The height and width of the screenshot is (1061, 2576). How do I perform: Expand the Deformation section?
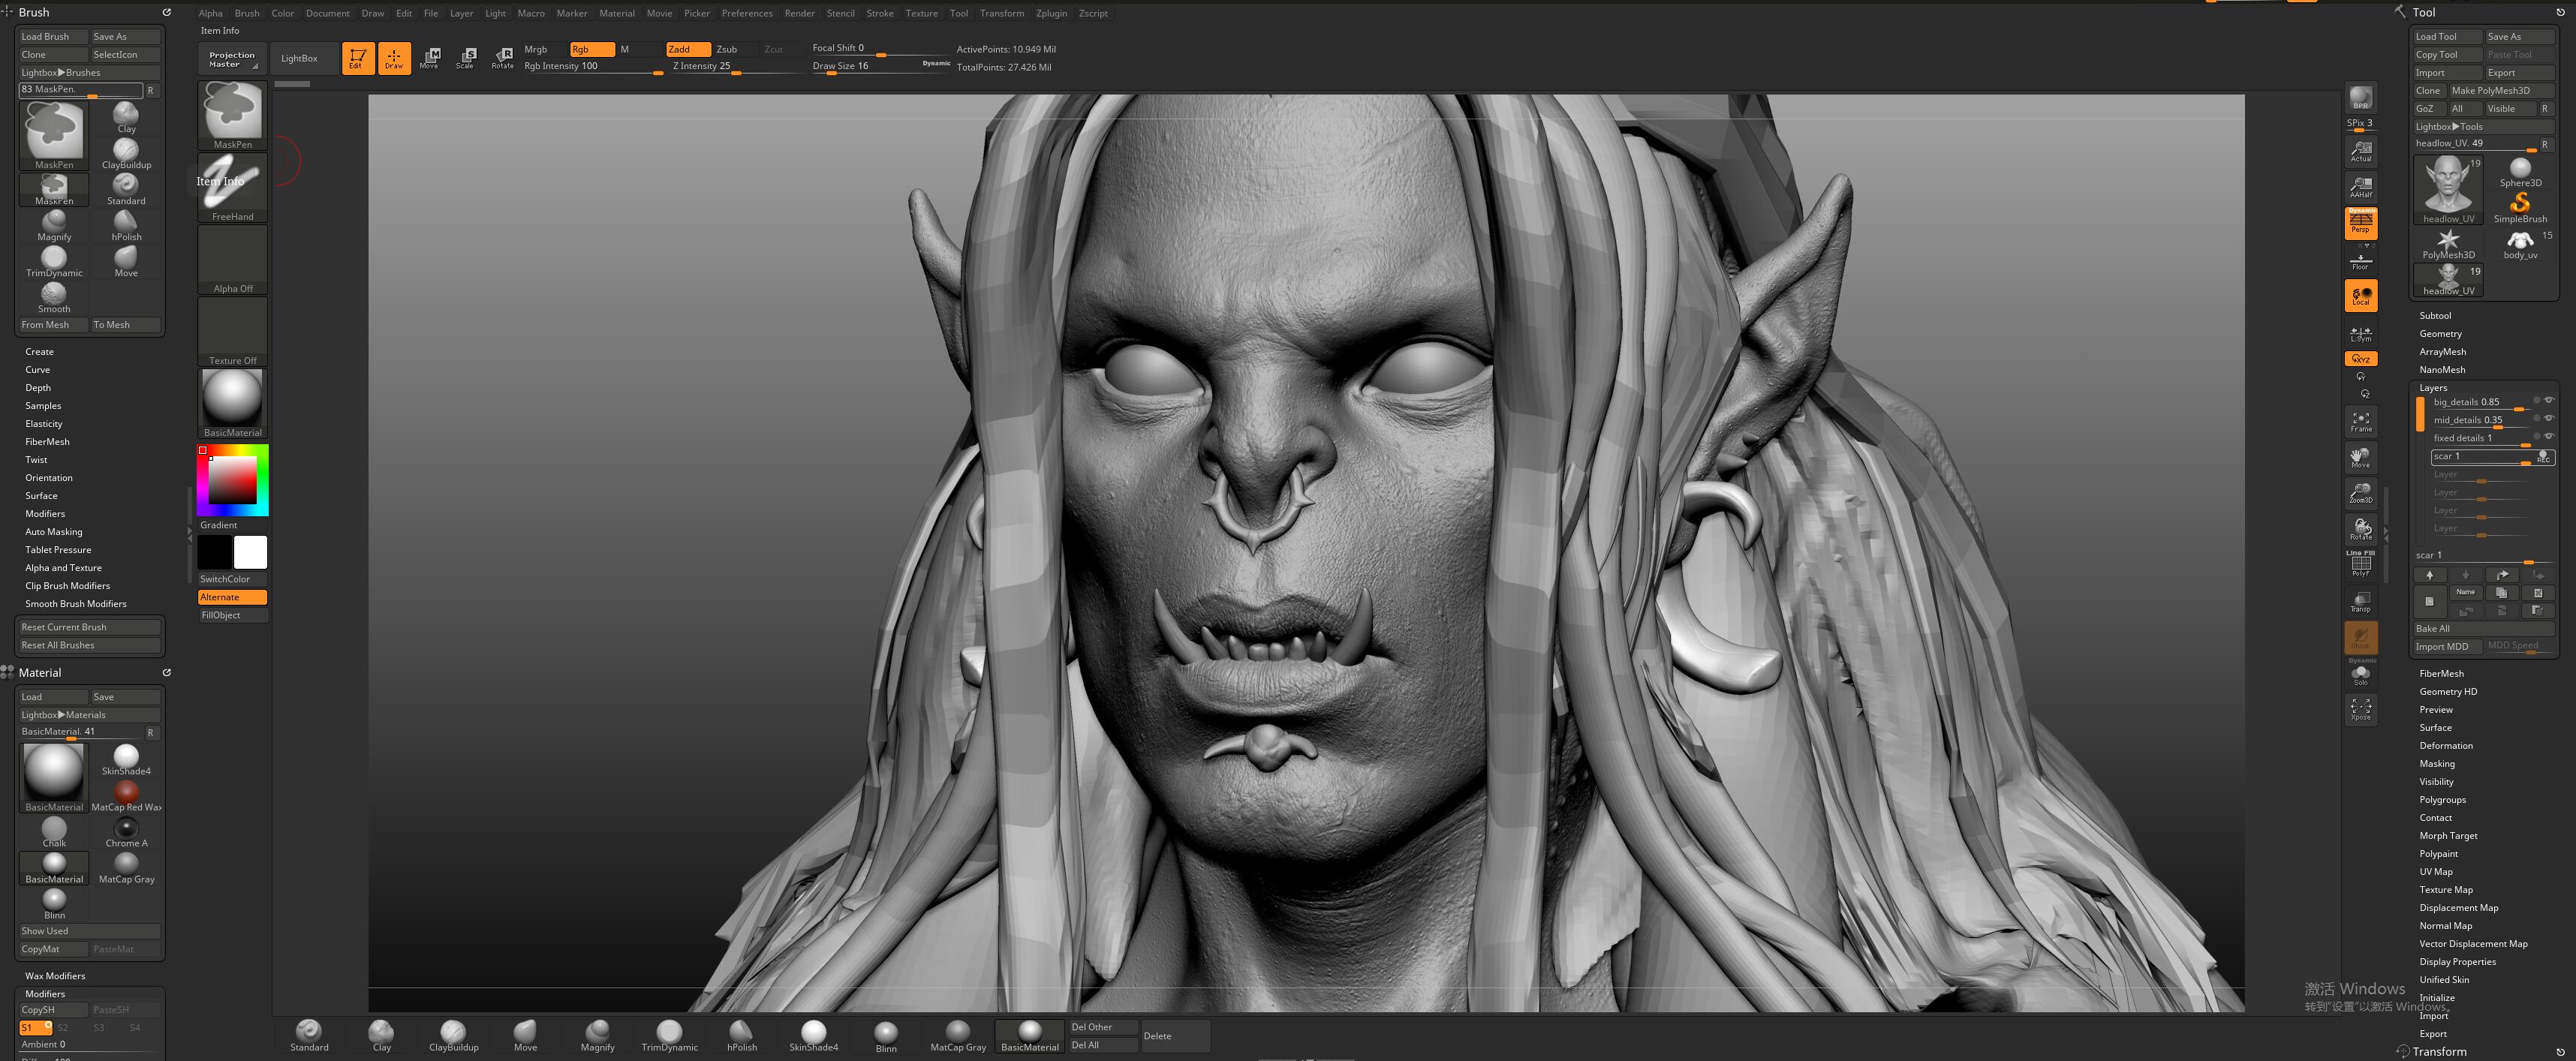2446,745
